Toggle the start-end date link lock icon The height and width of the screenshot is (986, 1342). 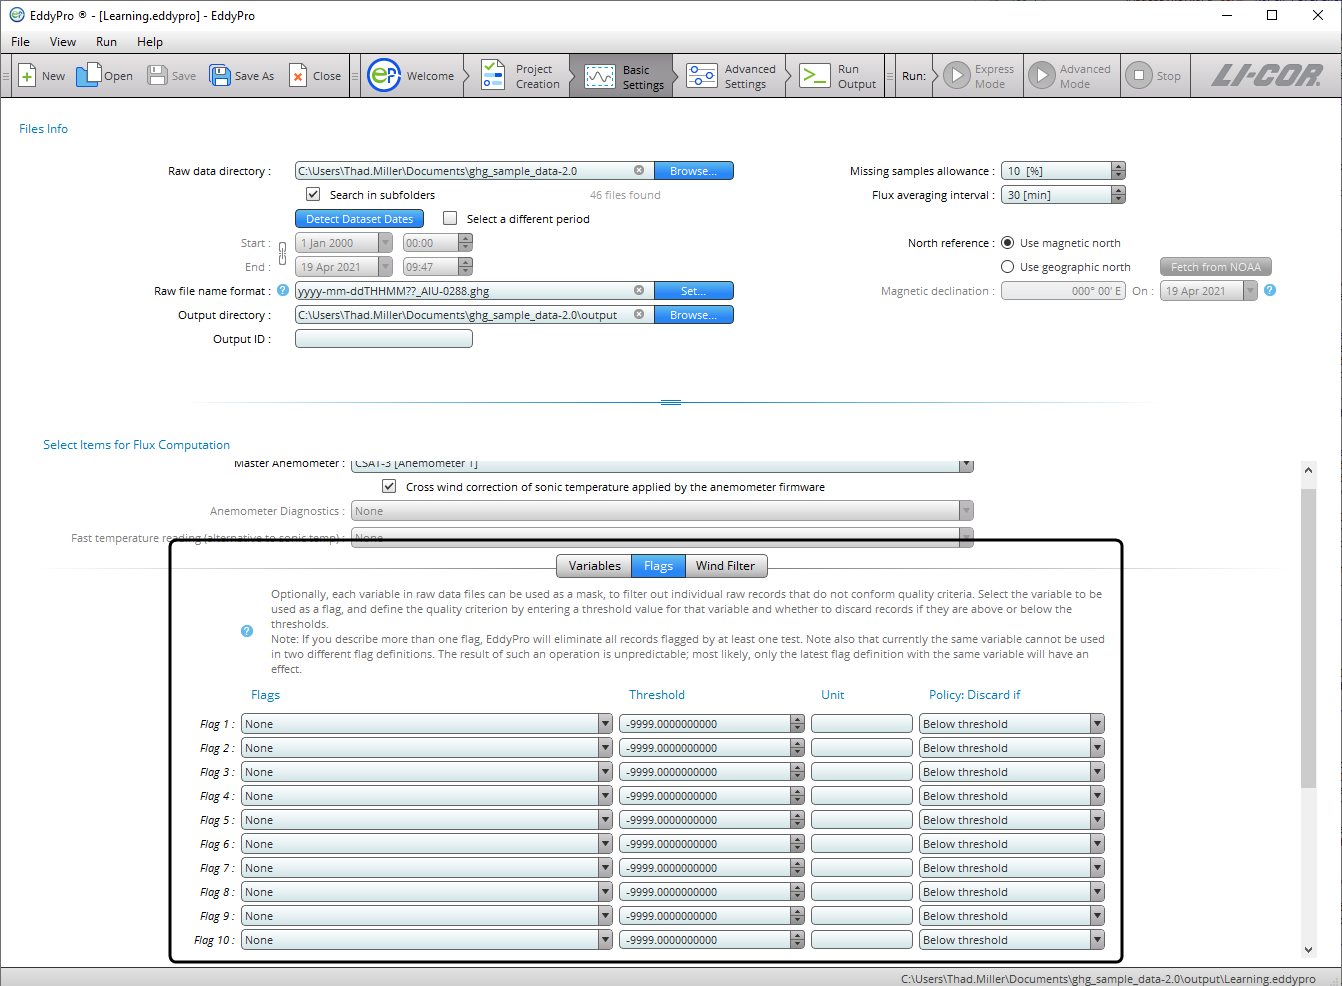(x=283, y=254)
